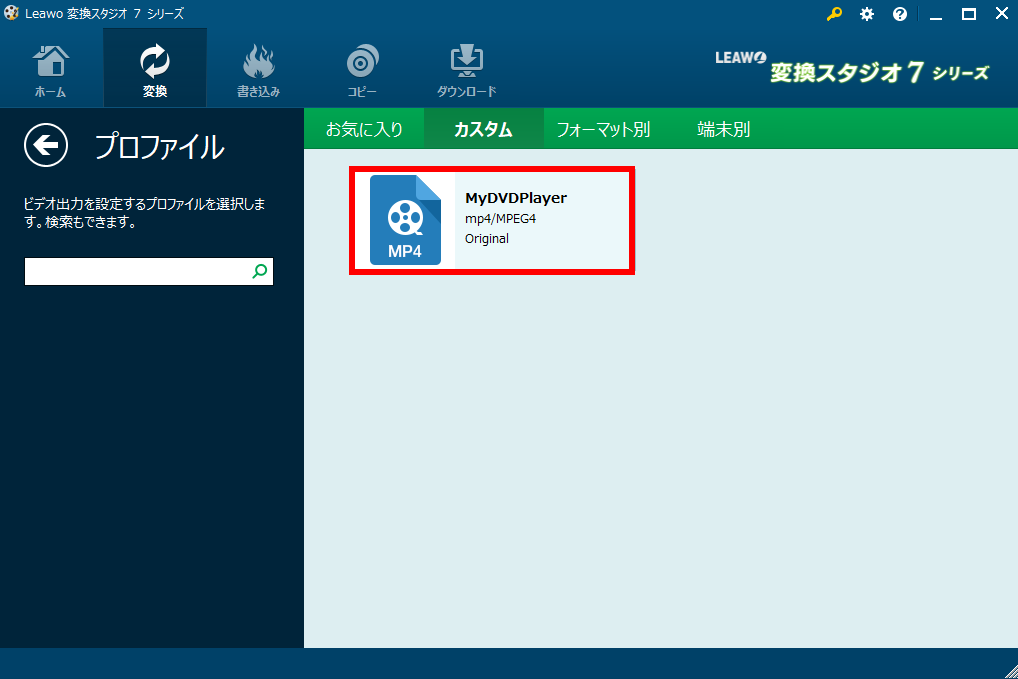Screen dimensions: 1018x679
Task: Open help with the question mark icon
Action: [900, 14]
